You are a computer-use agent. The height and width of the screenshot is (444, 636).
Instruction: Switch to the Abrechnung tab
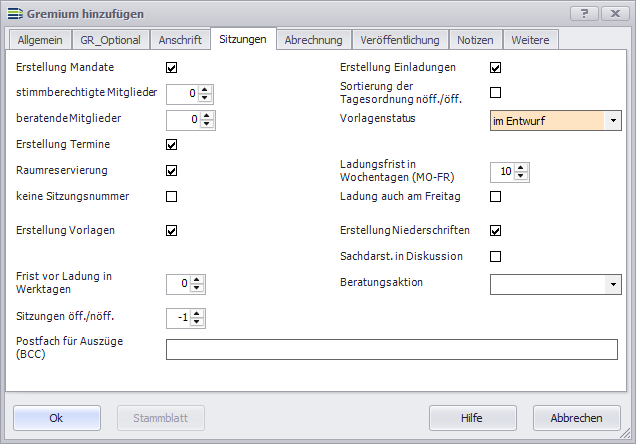(313, 40)
